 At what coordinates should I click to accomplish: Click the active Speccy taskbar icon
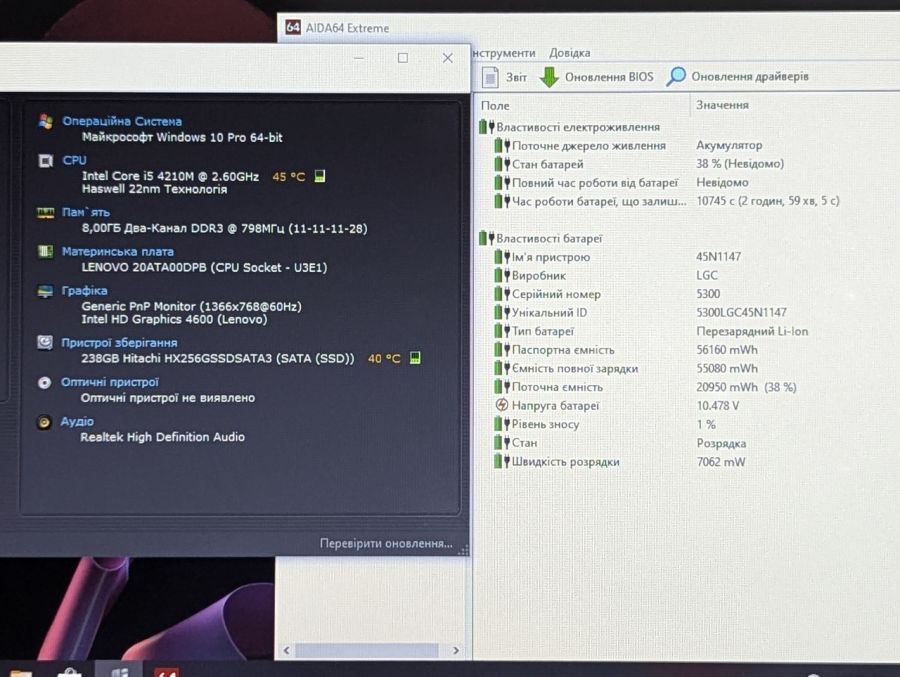pyautogui.click(x=119, y=671)
